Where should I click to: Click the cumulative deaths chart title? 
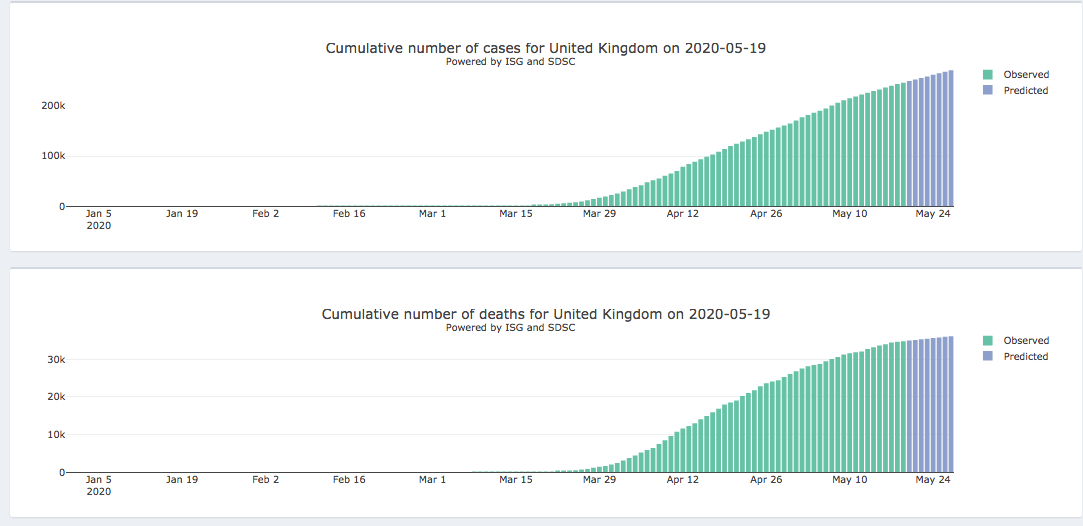545,314
